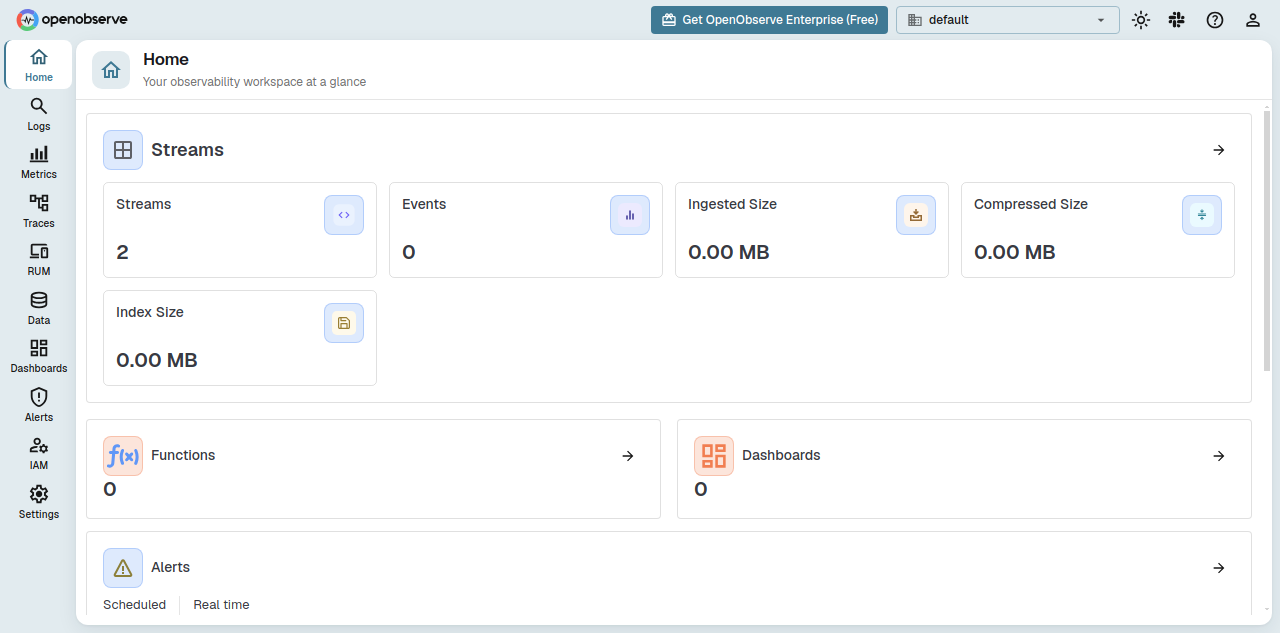Viewport: 1280px width, 633px height.
Task: Open RUM in the sidebar
Action: [39, 259]
